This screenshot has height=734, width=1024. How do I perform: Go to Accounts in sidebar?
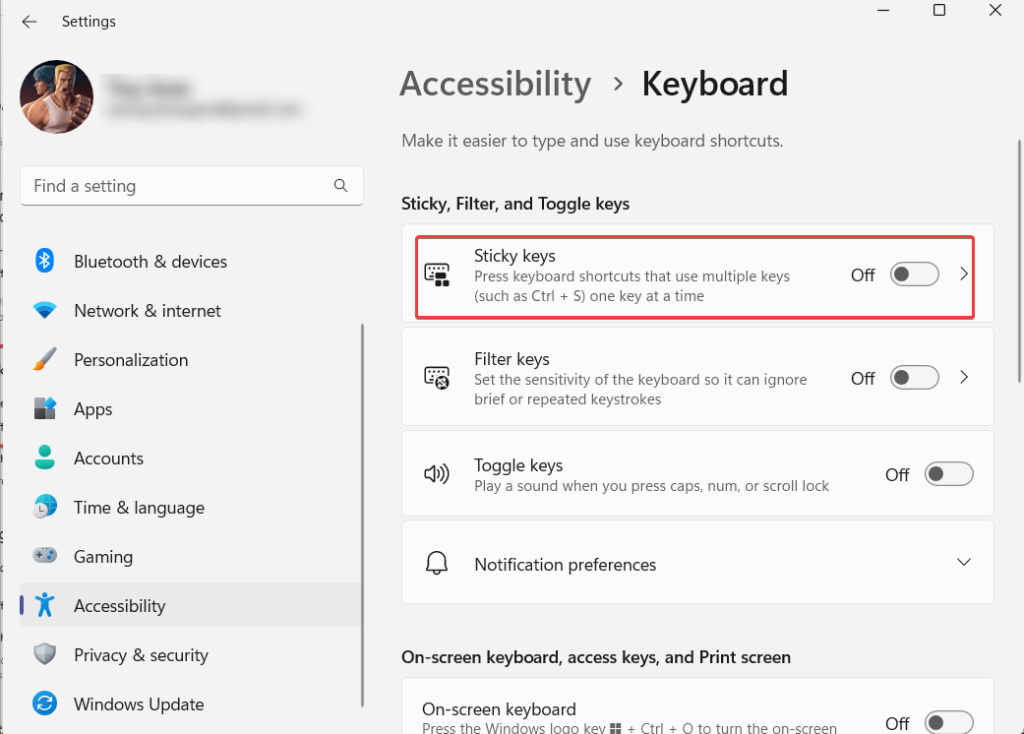tap(108, 458)
